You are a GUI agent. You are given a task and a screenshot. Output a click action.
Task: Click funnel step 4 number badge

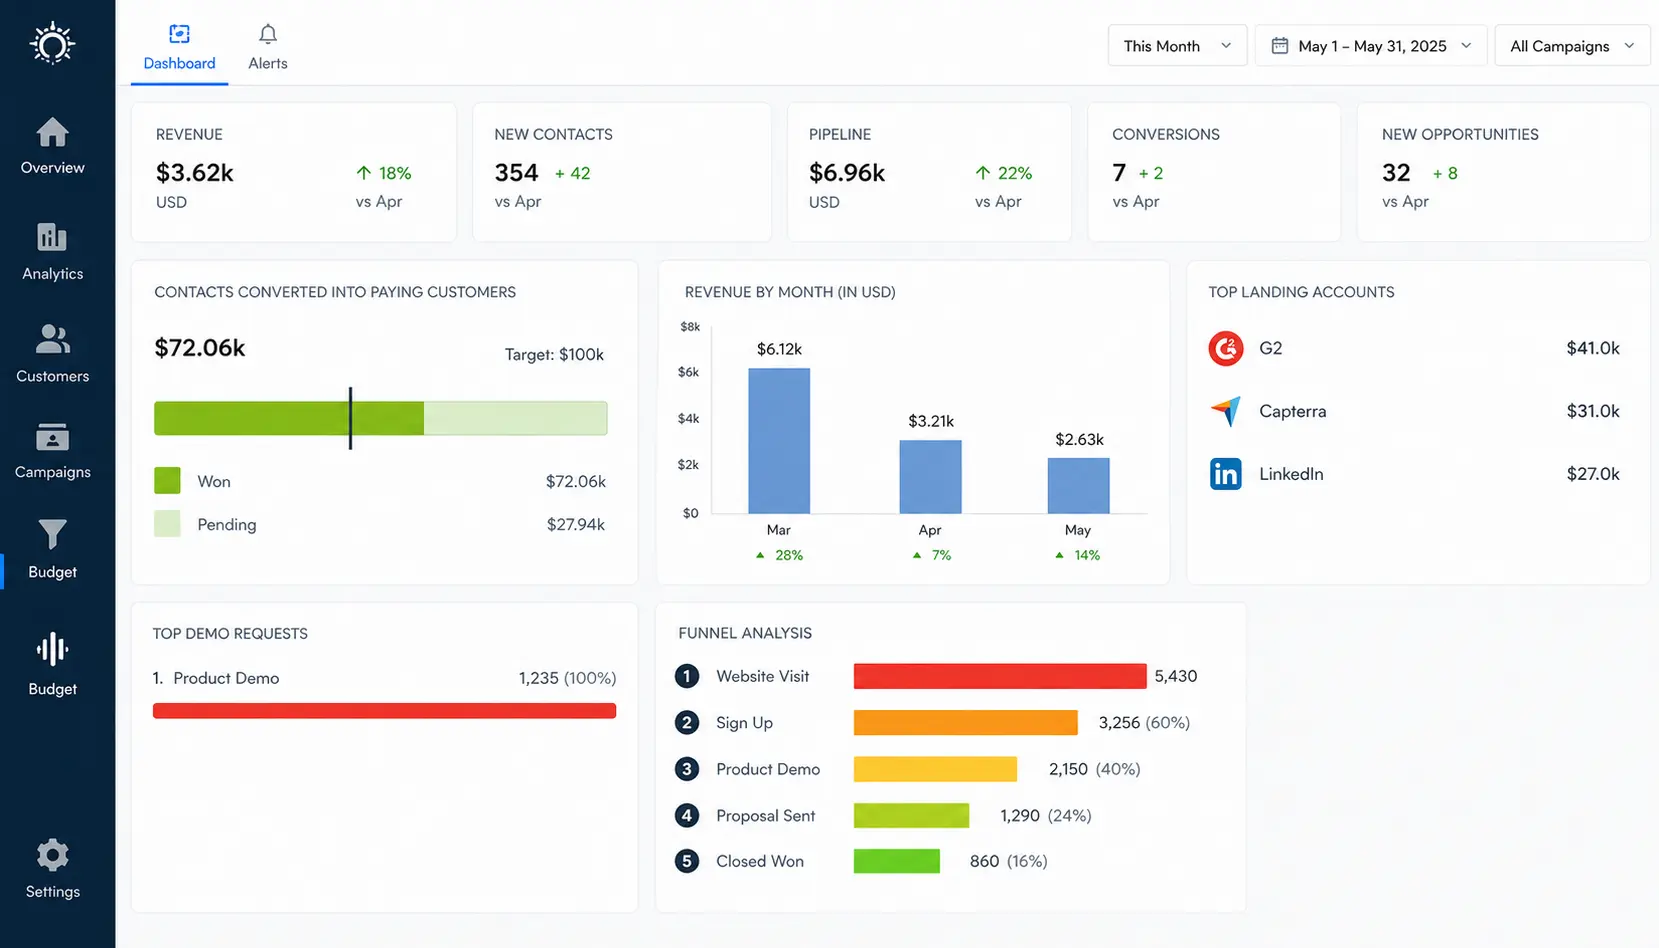click(x=687, y=815)
